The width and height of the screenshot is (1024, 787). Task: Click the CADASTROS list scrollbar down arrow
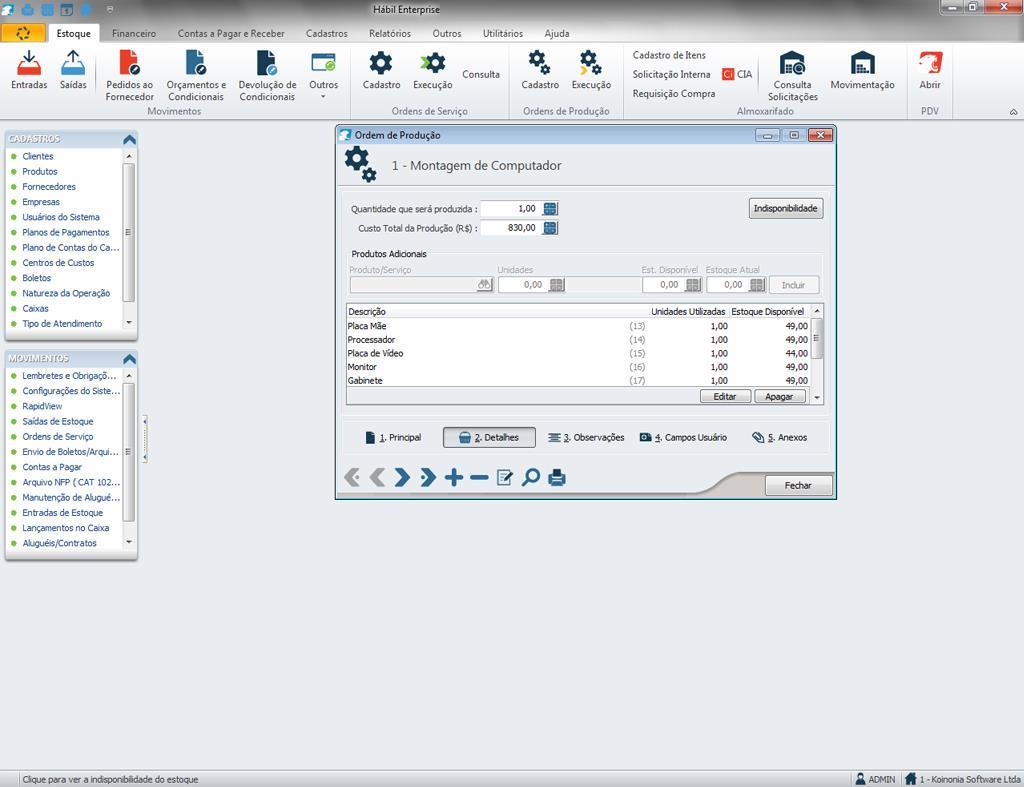click(x=129, y=323)
